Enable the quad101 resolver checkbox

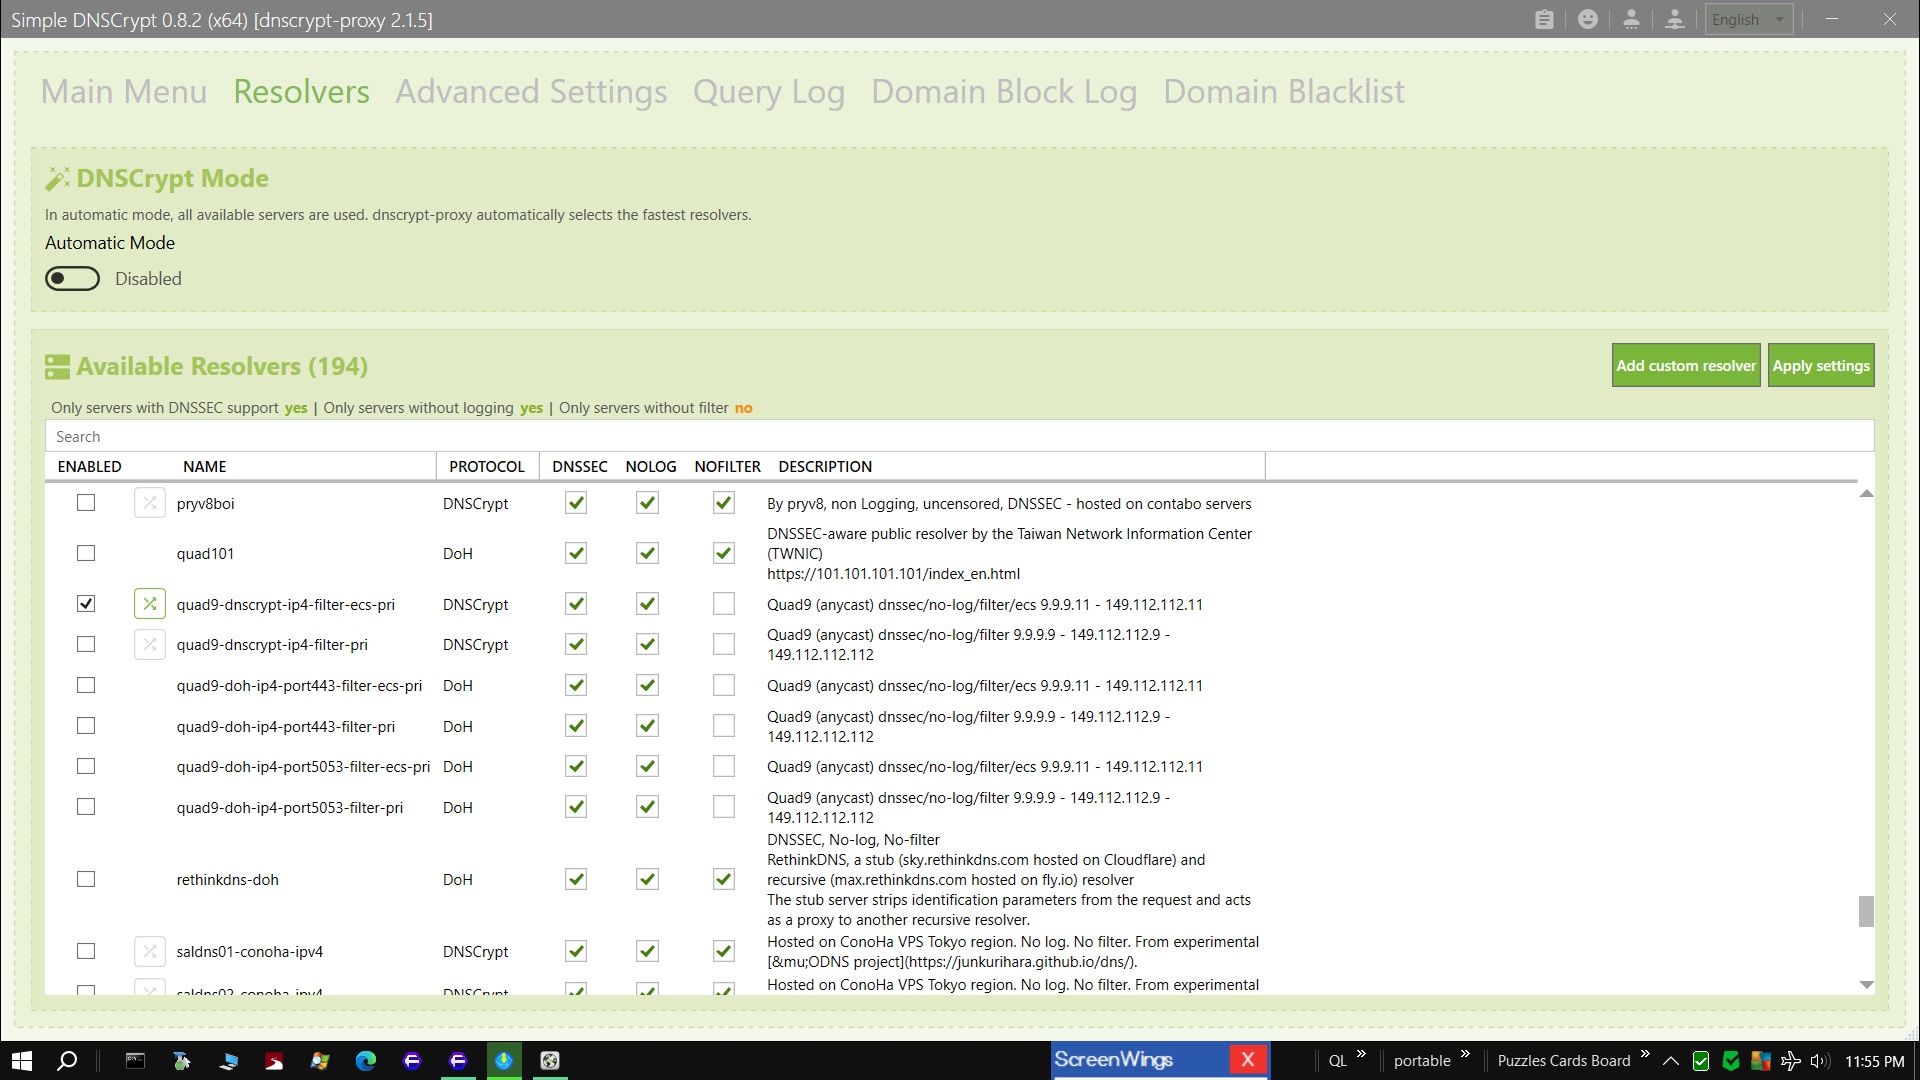(x=86, y=553)
